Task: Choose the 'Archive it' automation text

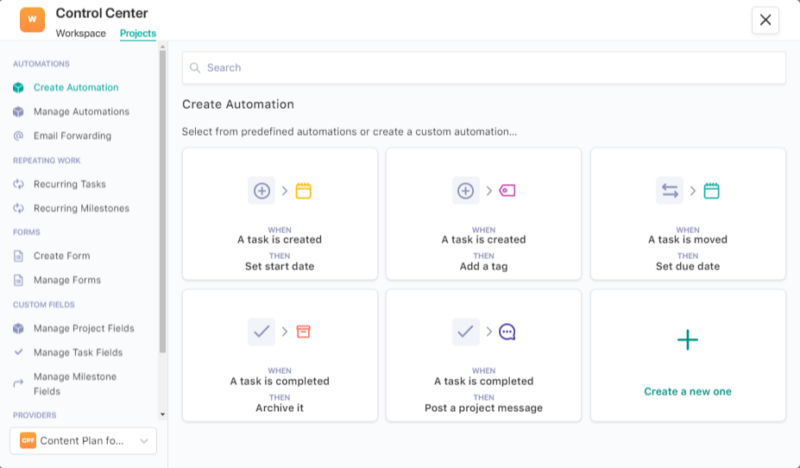Action: coord(280,408)
